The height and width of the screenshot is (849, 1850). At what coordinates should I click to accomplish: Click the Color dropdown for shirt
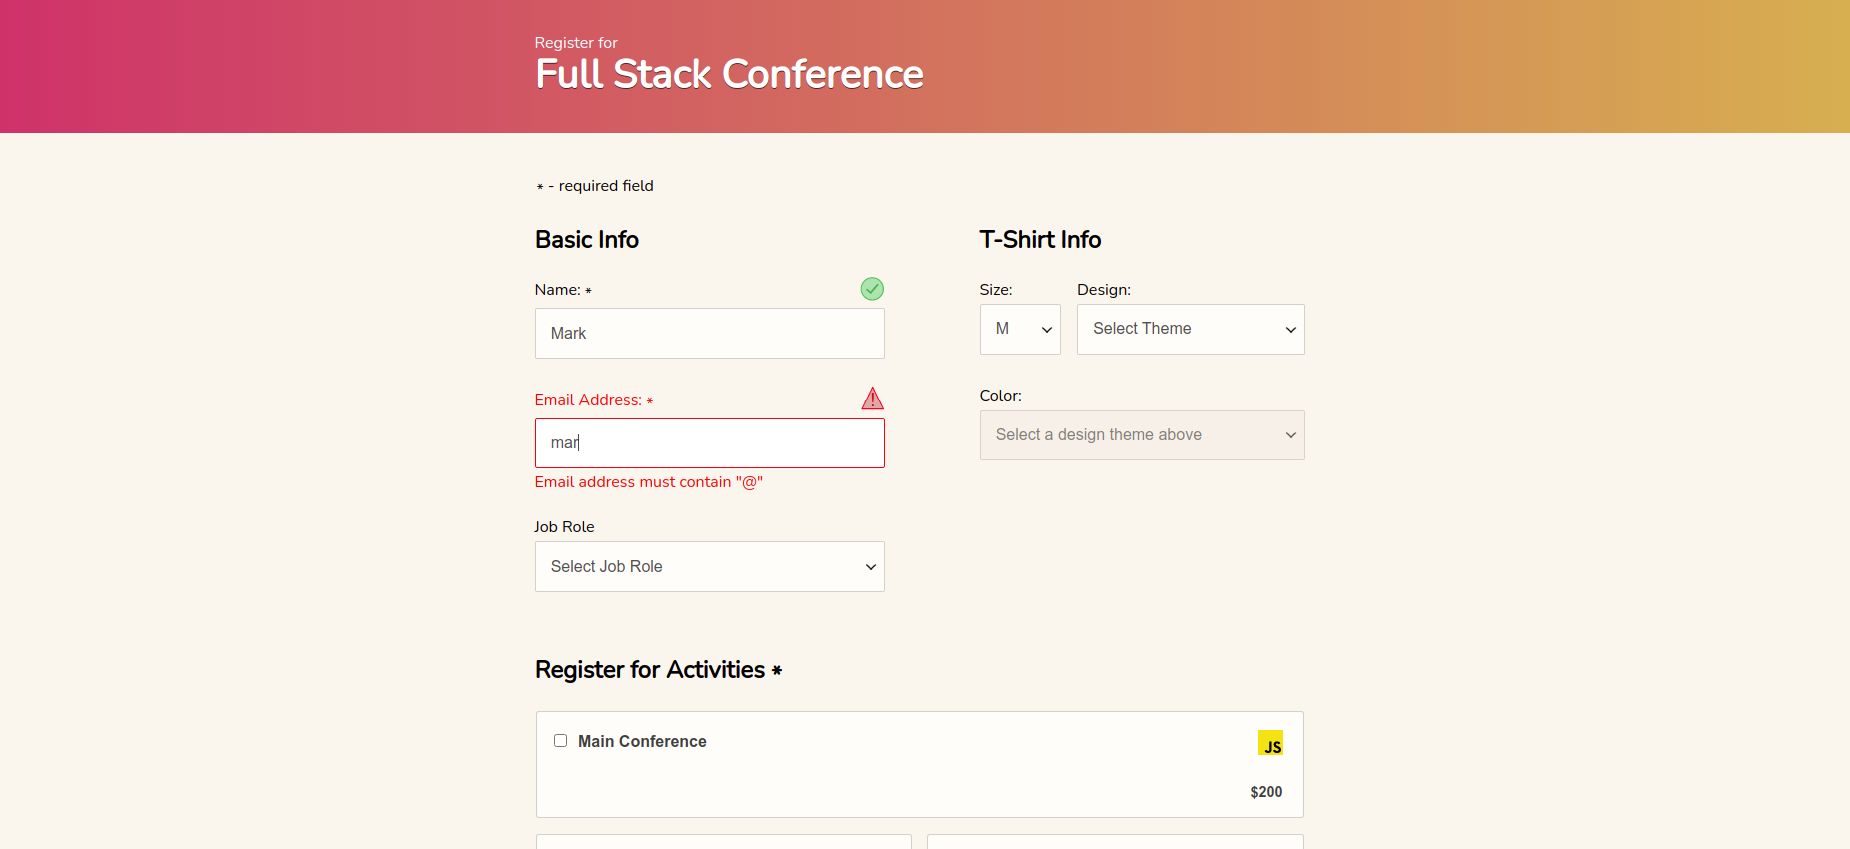1141,435
